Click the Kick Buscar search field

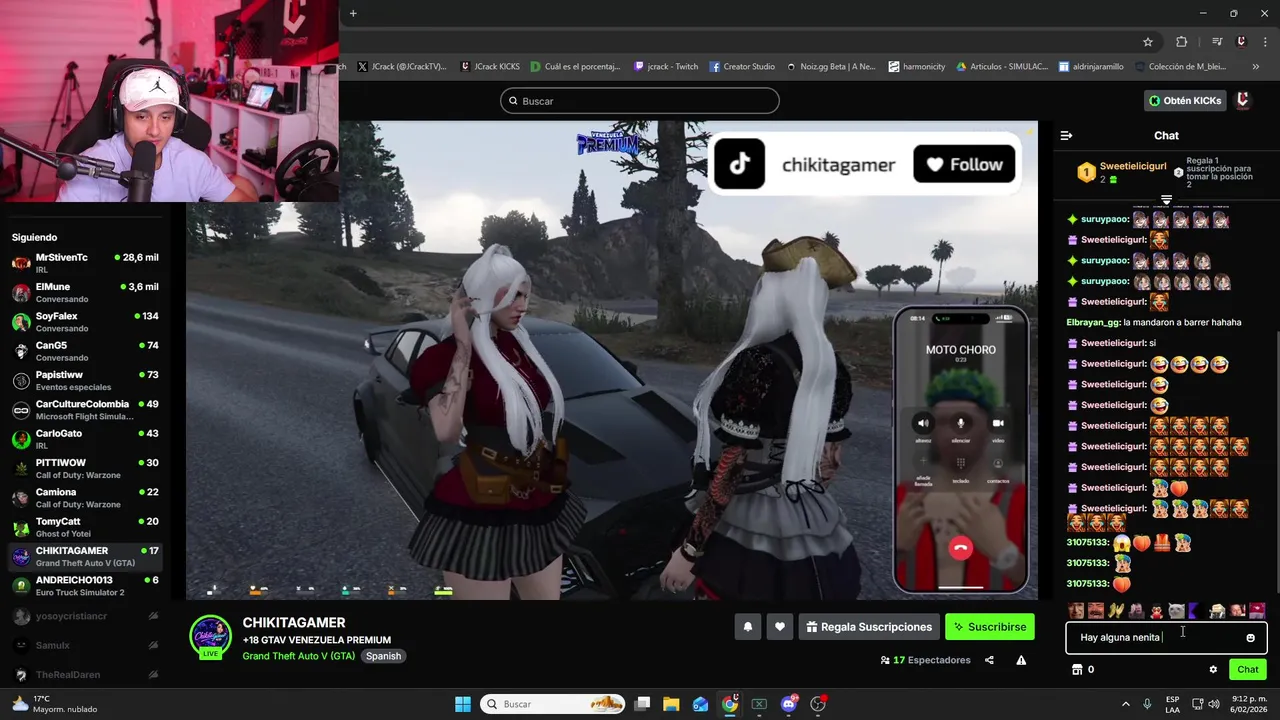click(x=640, y=101)
